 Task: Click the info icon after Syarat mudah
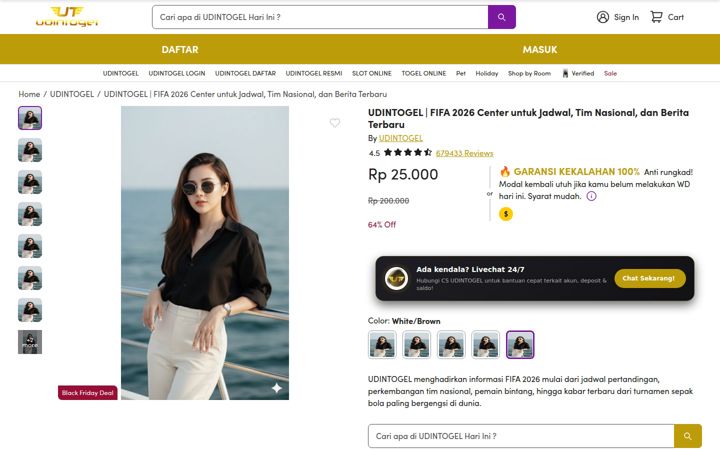tap(591, 196)
